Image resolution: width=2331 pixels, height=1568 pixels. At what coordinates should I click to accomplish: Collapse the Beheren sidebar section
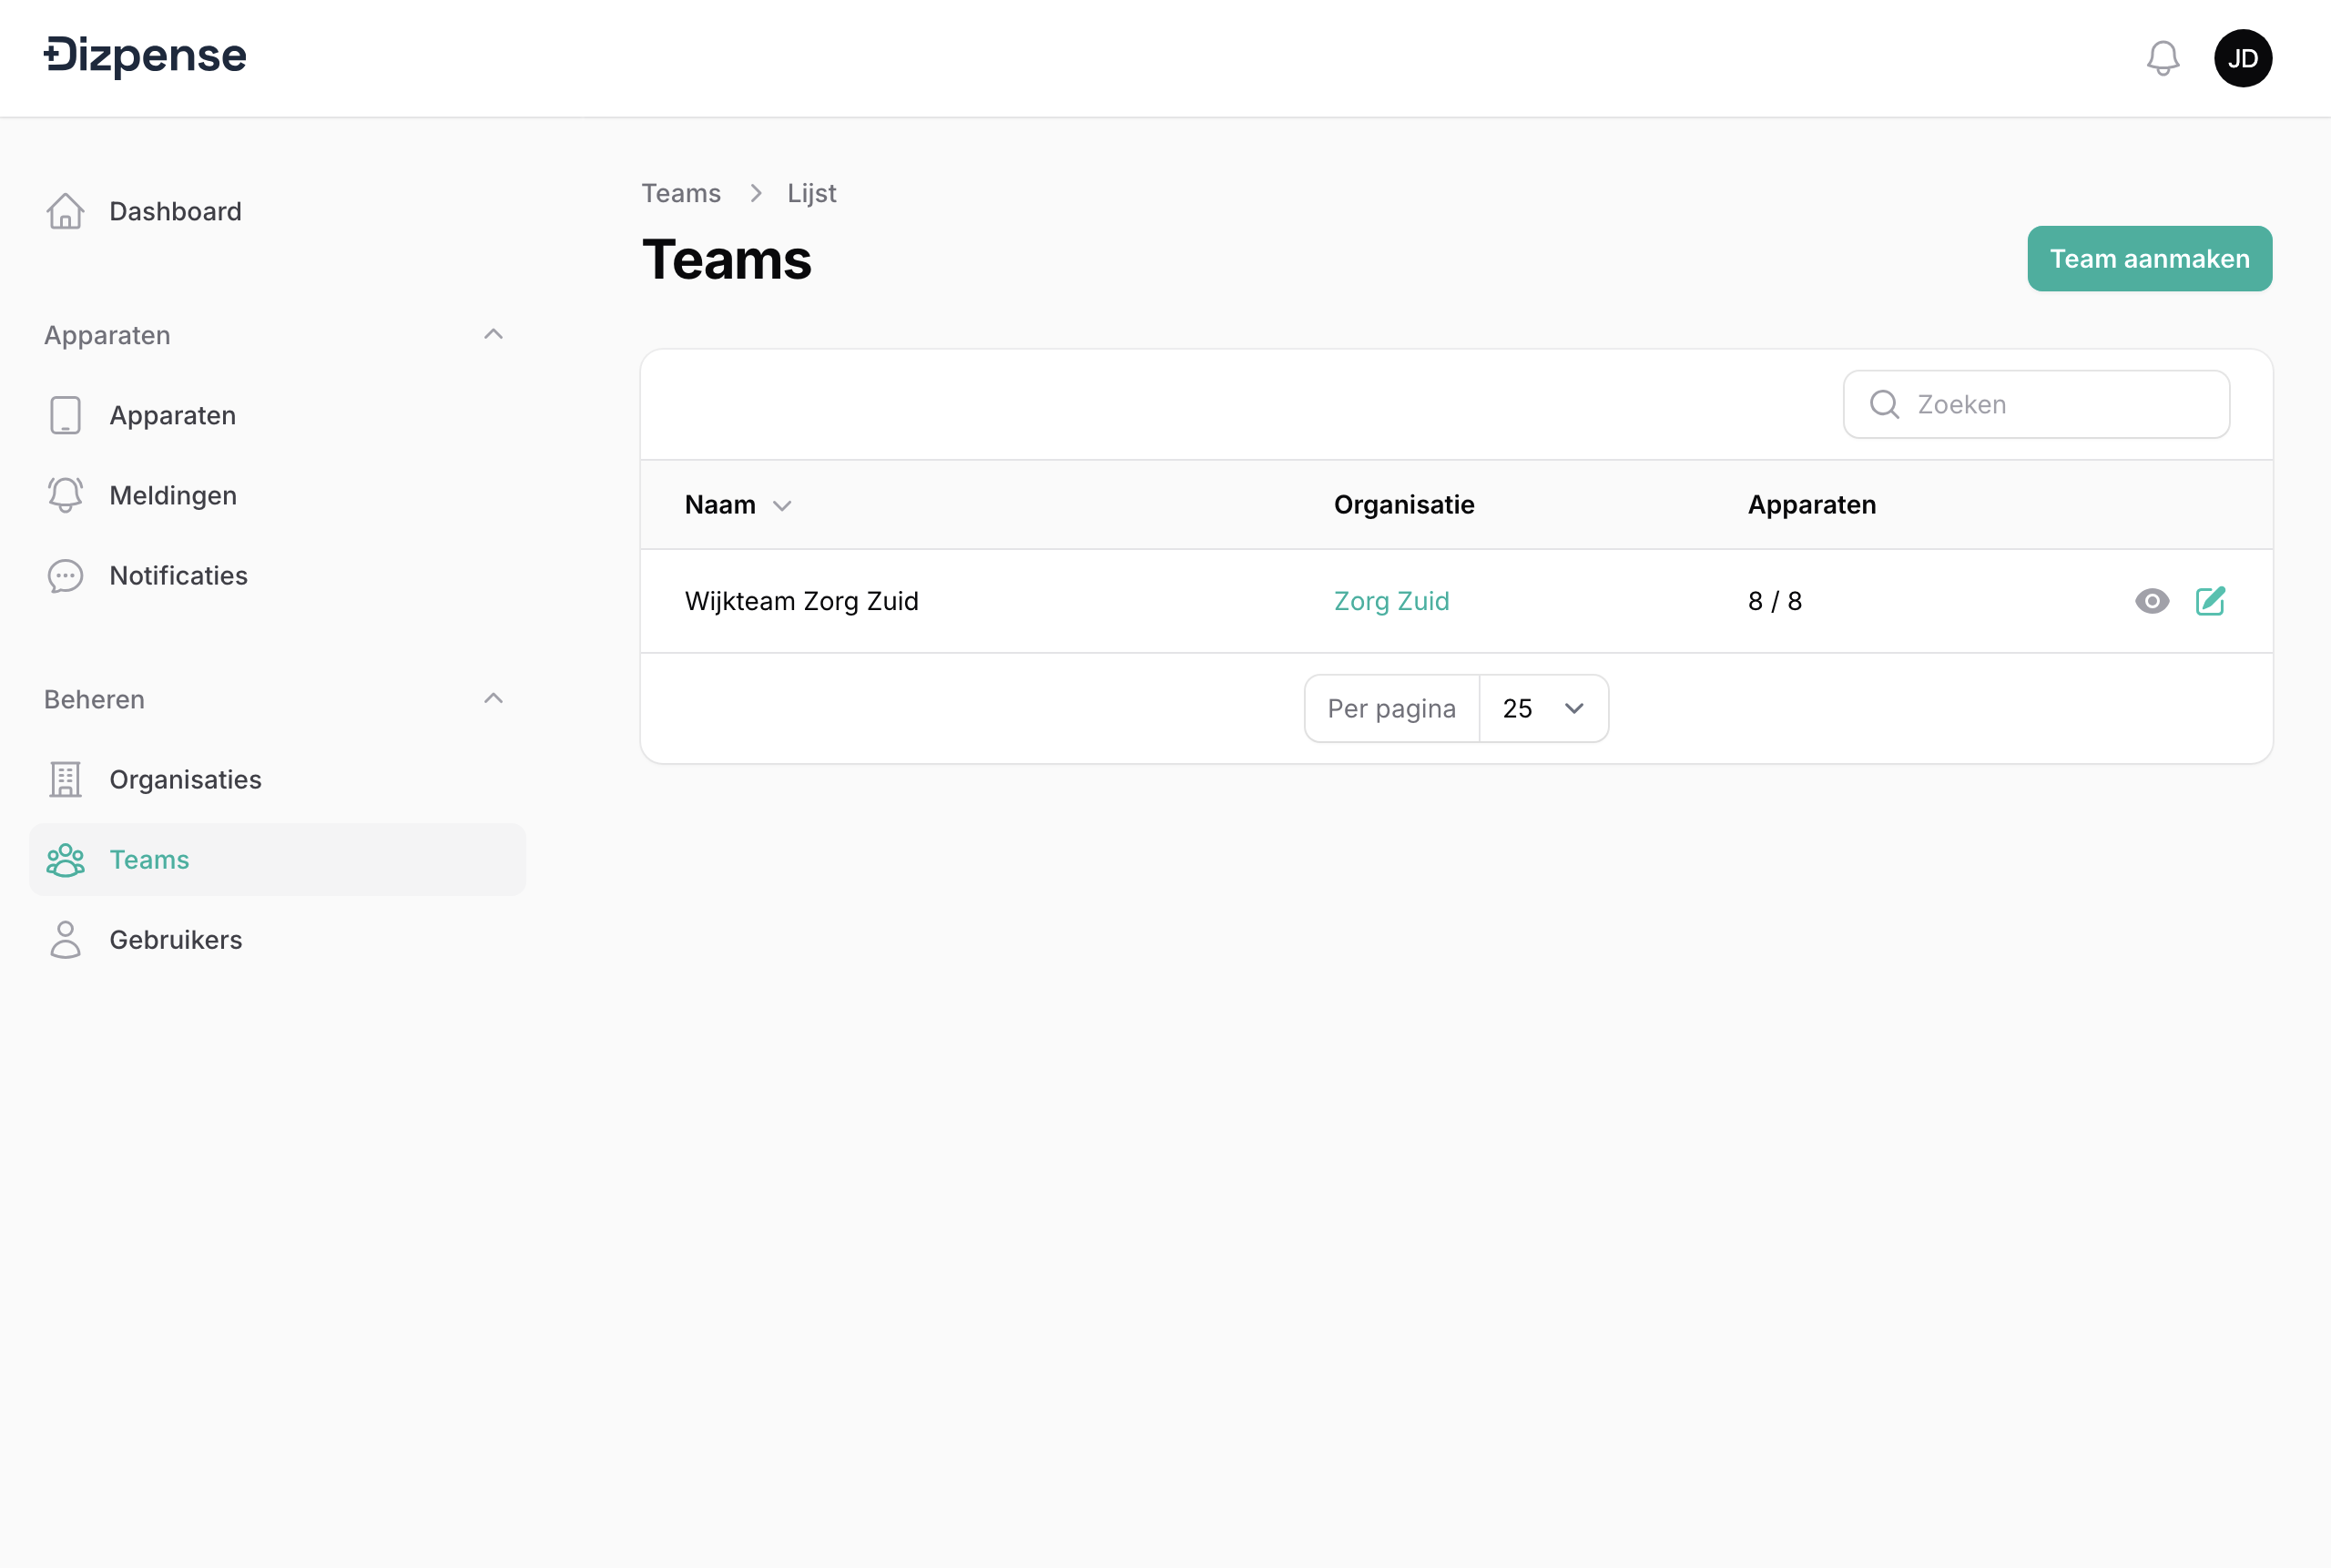[493, 699]
